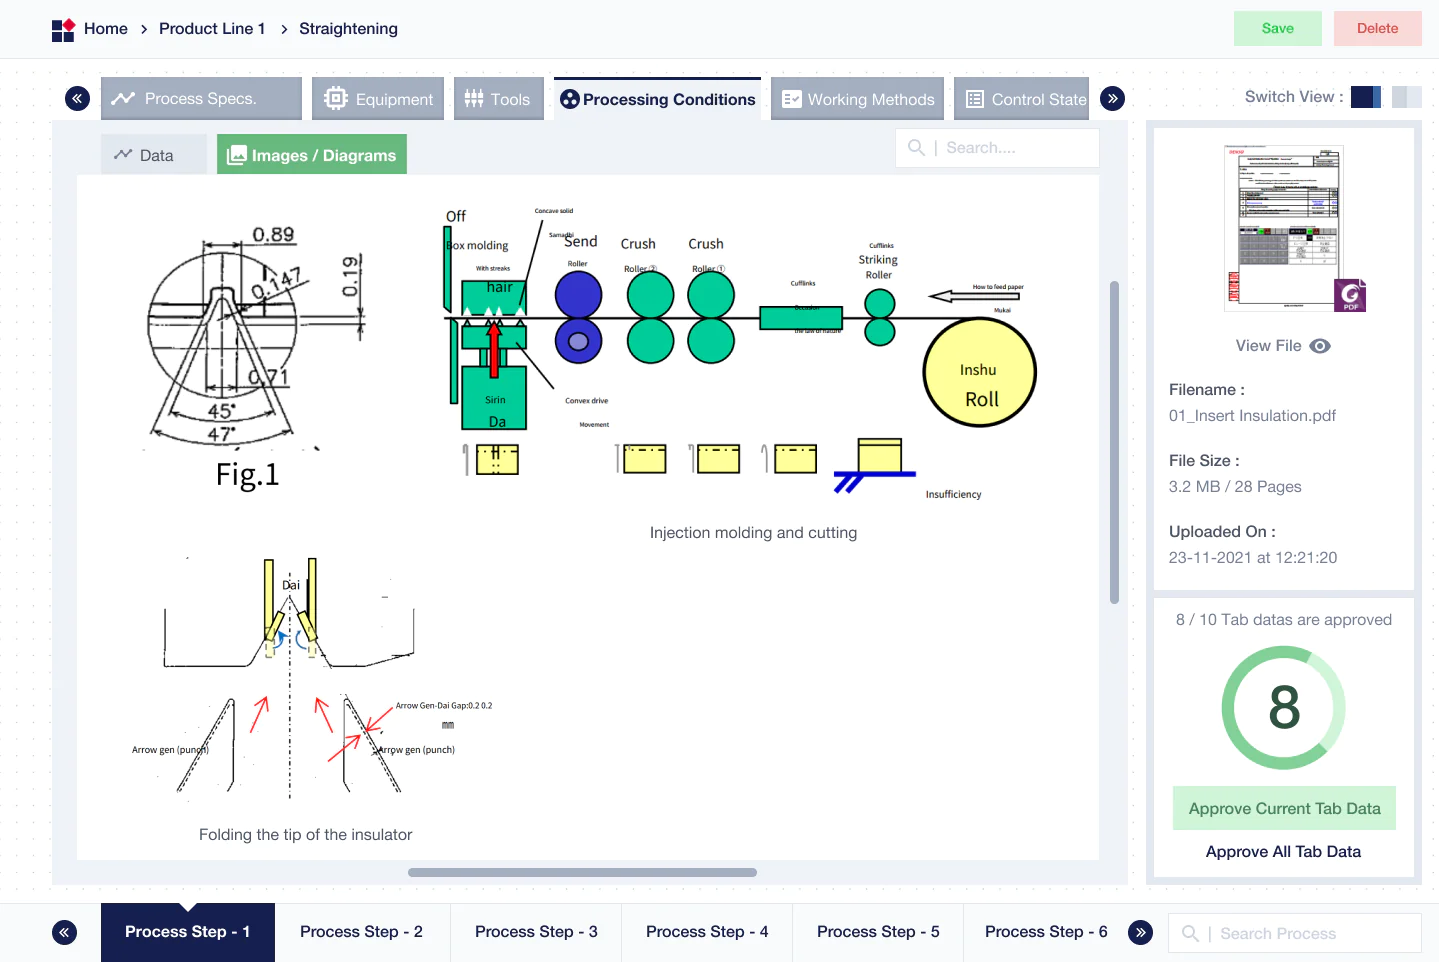1439x962 pixels.
Task: Click the Images / Diagrams picture icon
Action: click(x=237, y=155)
